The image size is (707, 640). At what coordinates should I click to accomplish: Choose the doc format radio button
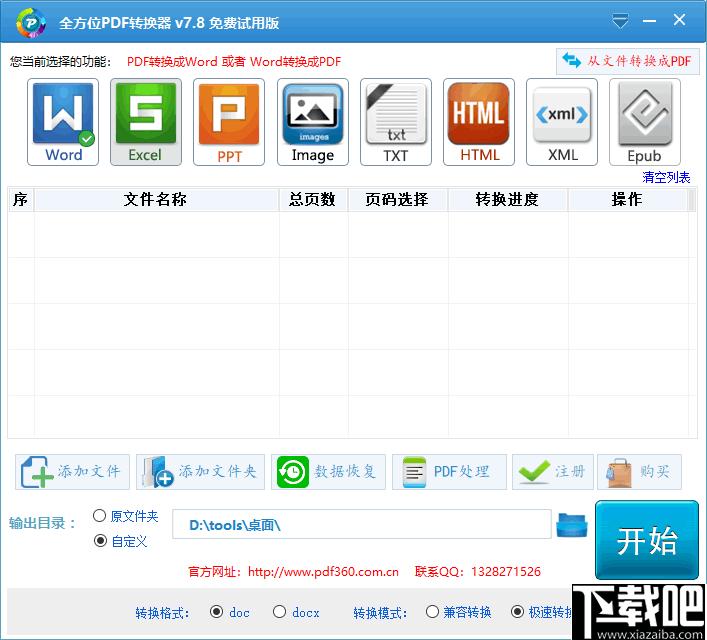[x=216, y=612]
